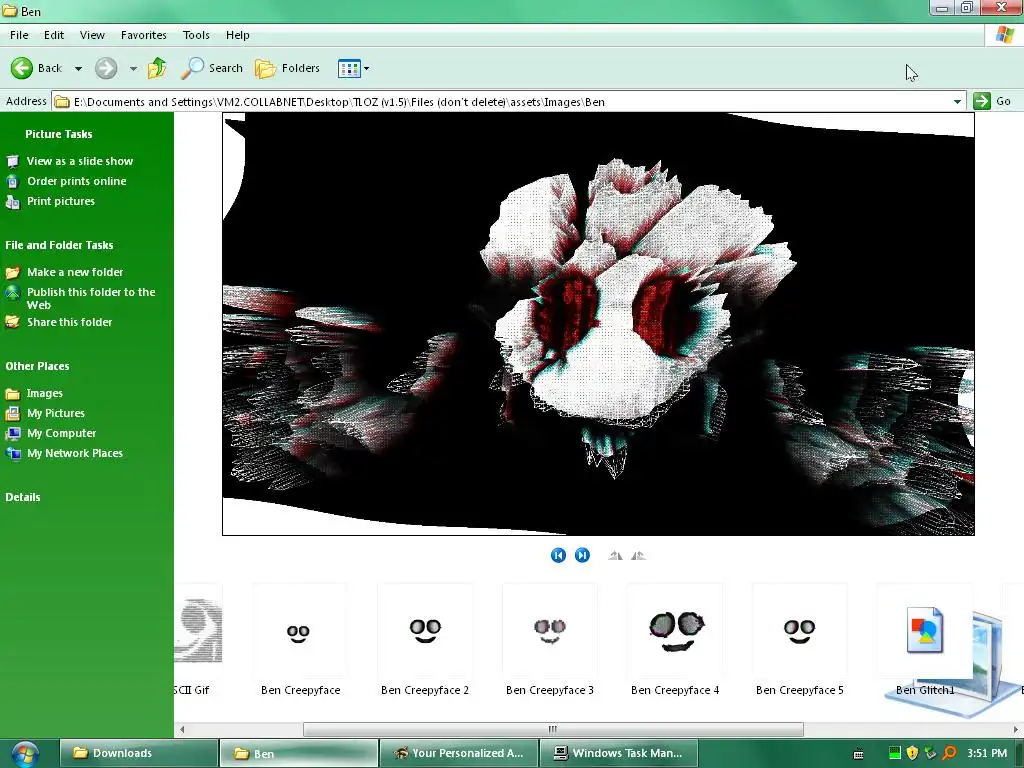Screen dimensions: 1024x768
Task: Switch to Ben taskbar button
Action: pos(298,753)
